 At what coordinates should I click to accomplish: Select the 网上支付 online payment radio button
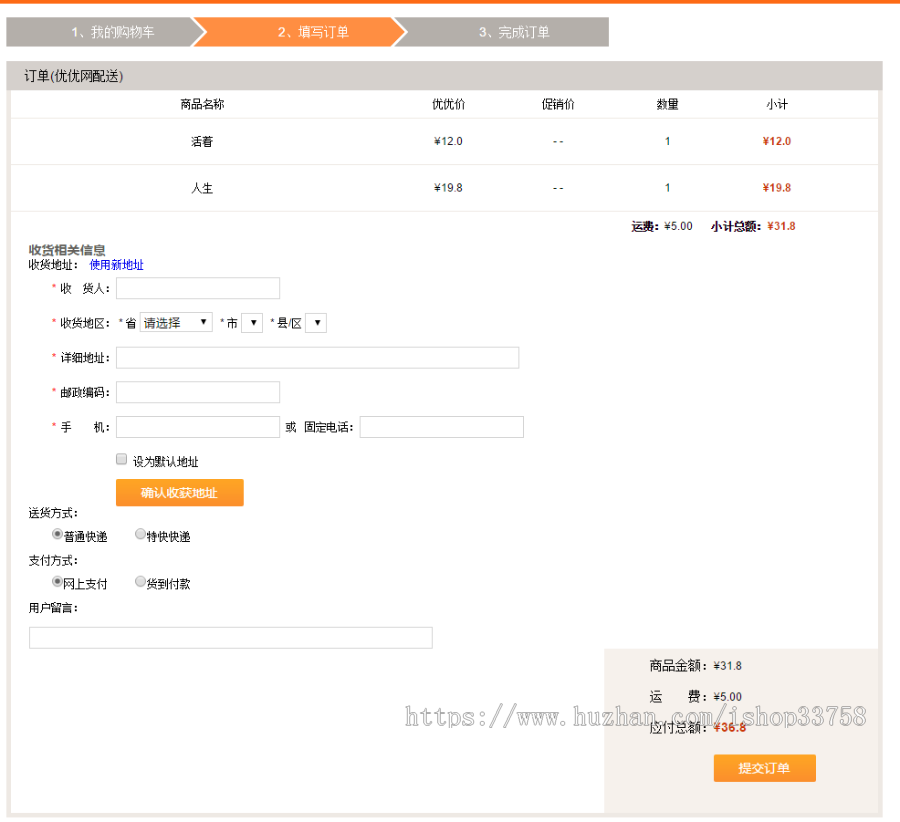(x=57, y=581)
